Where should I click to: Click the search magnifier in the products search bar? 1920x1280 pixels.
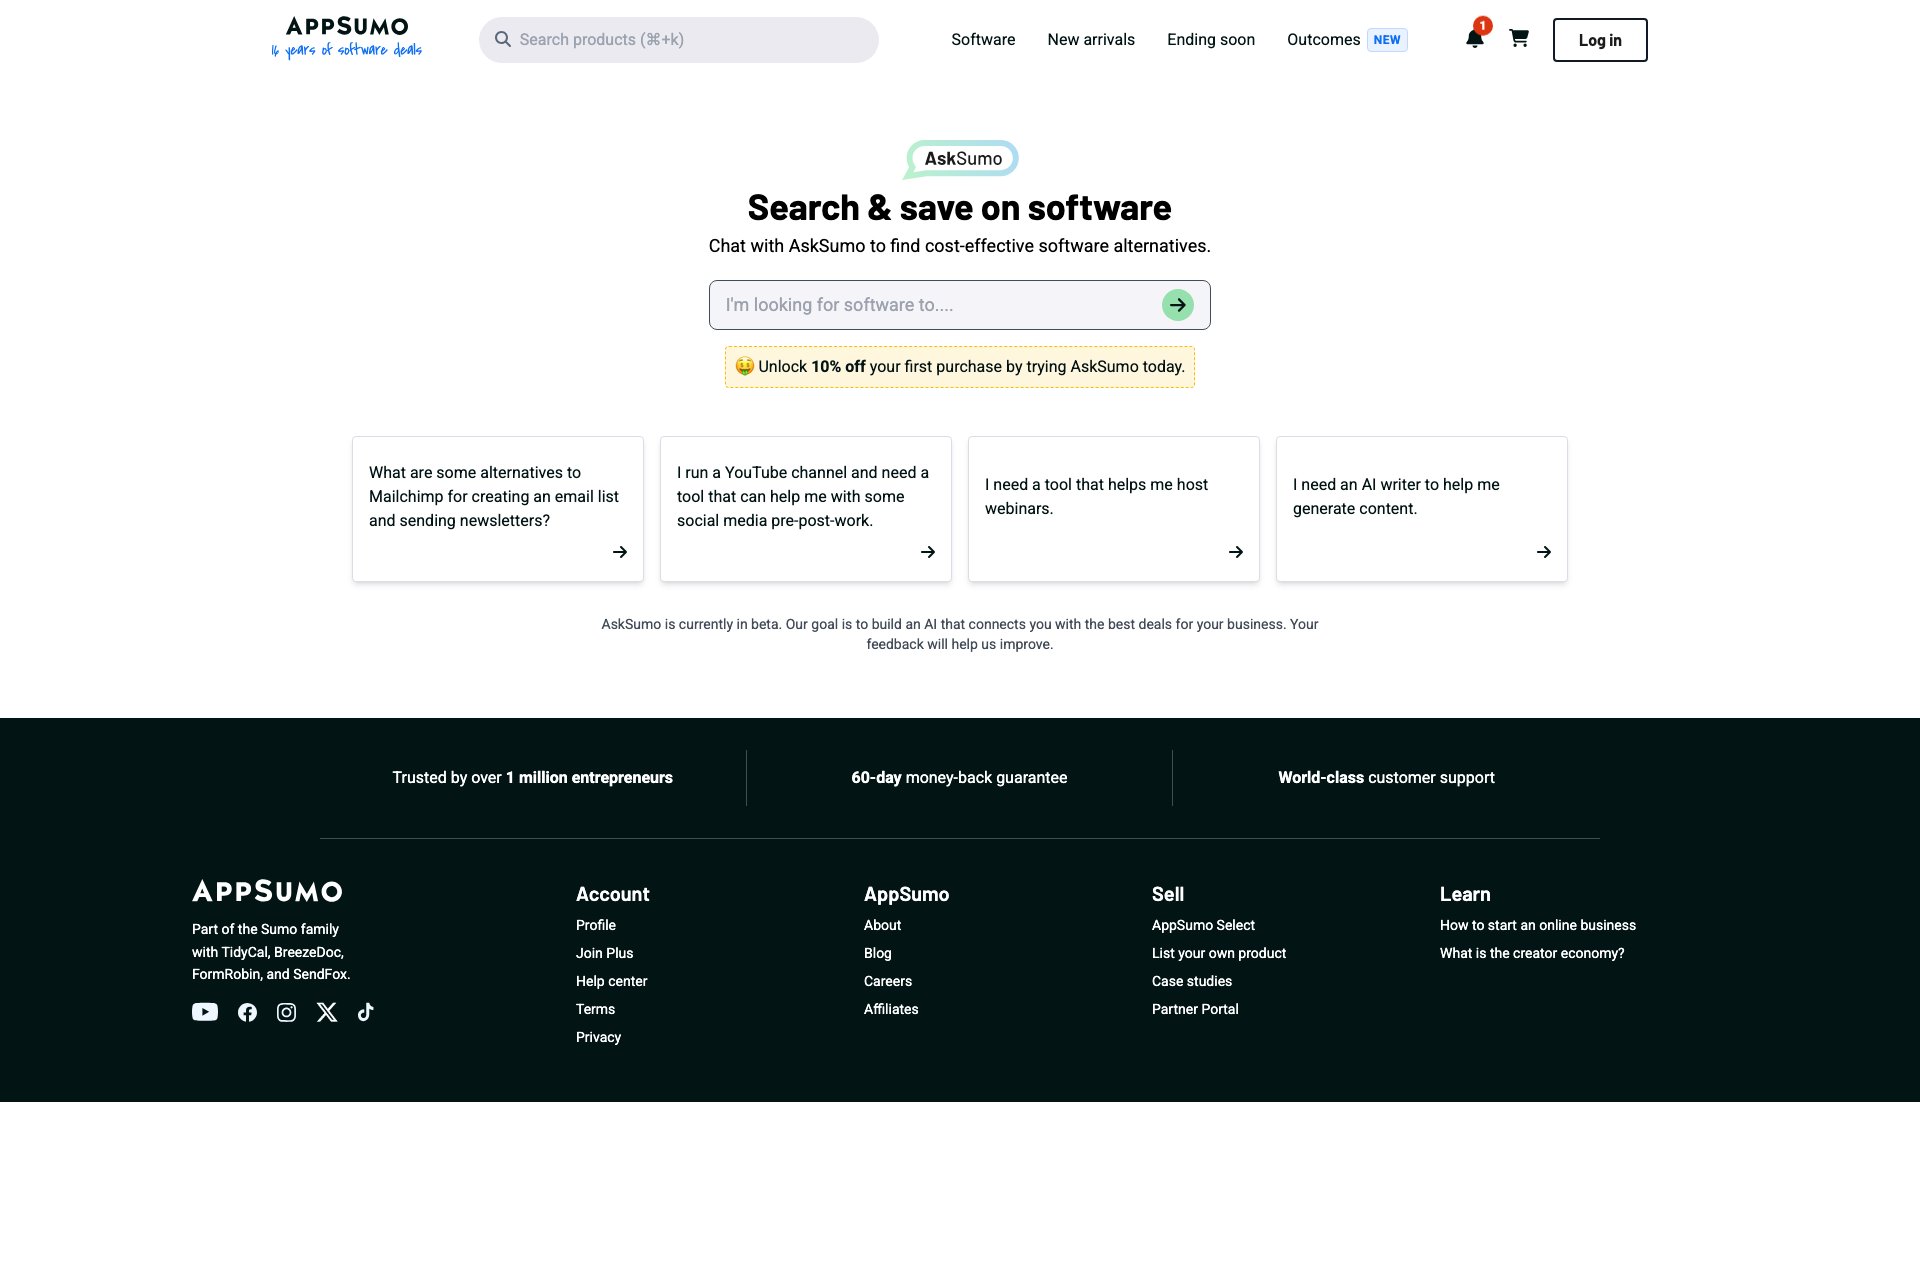tap(504, 39)
